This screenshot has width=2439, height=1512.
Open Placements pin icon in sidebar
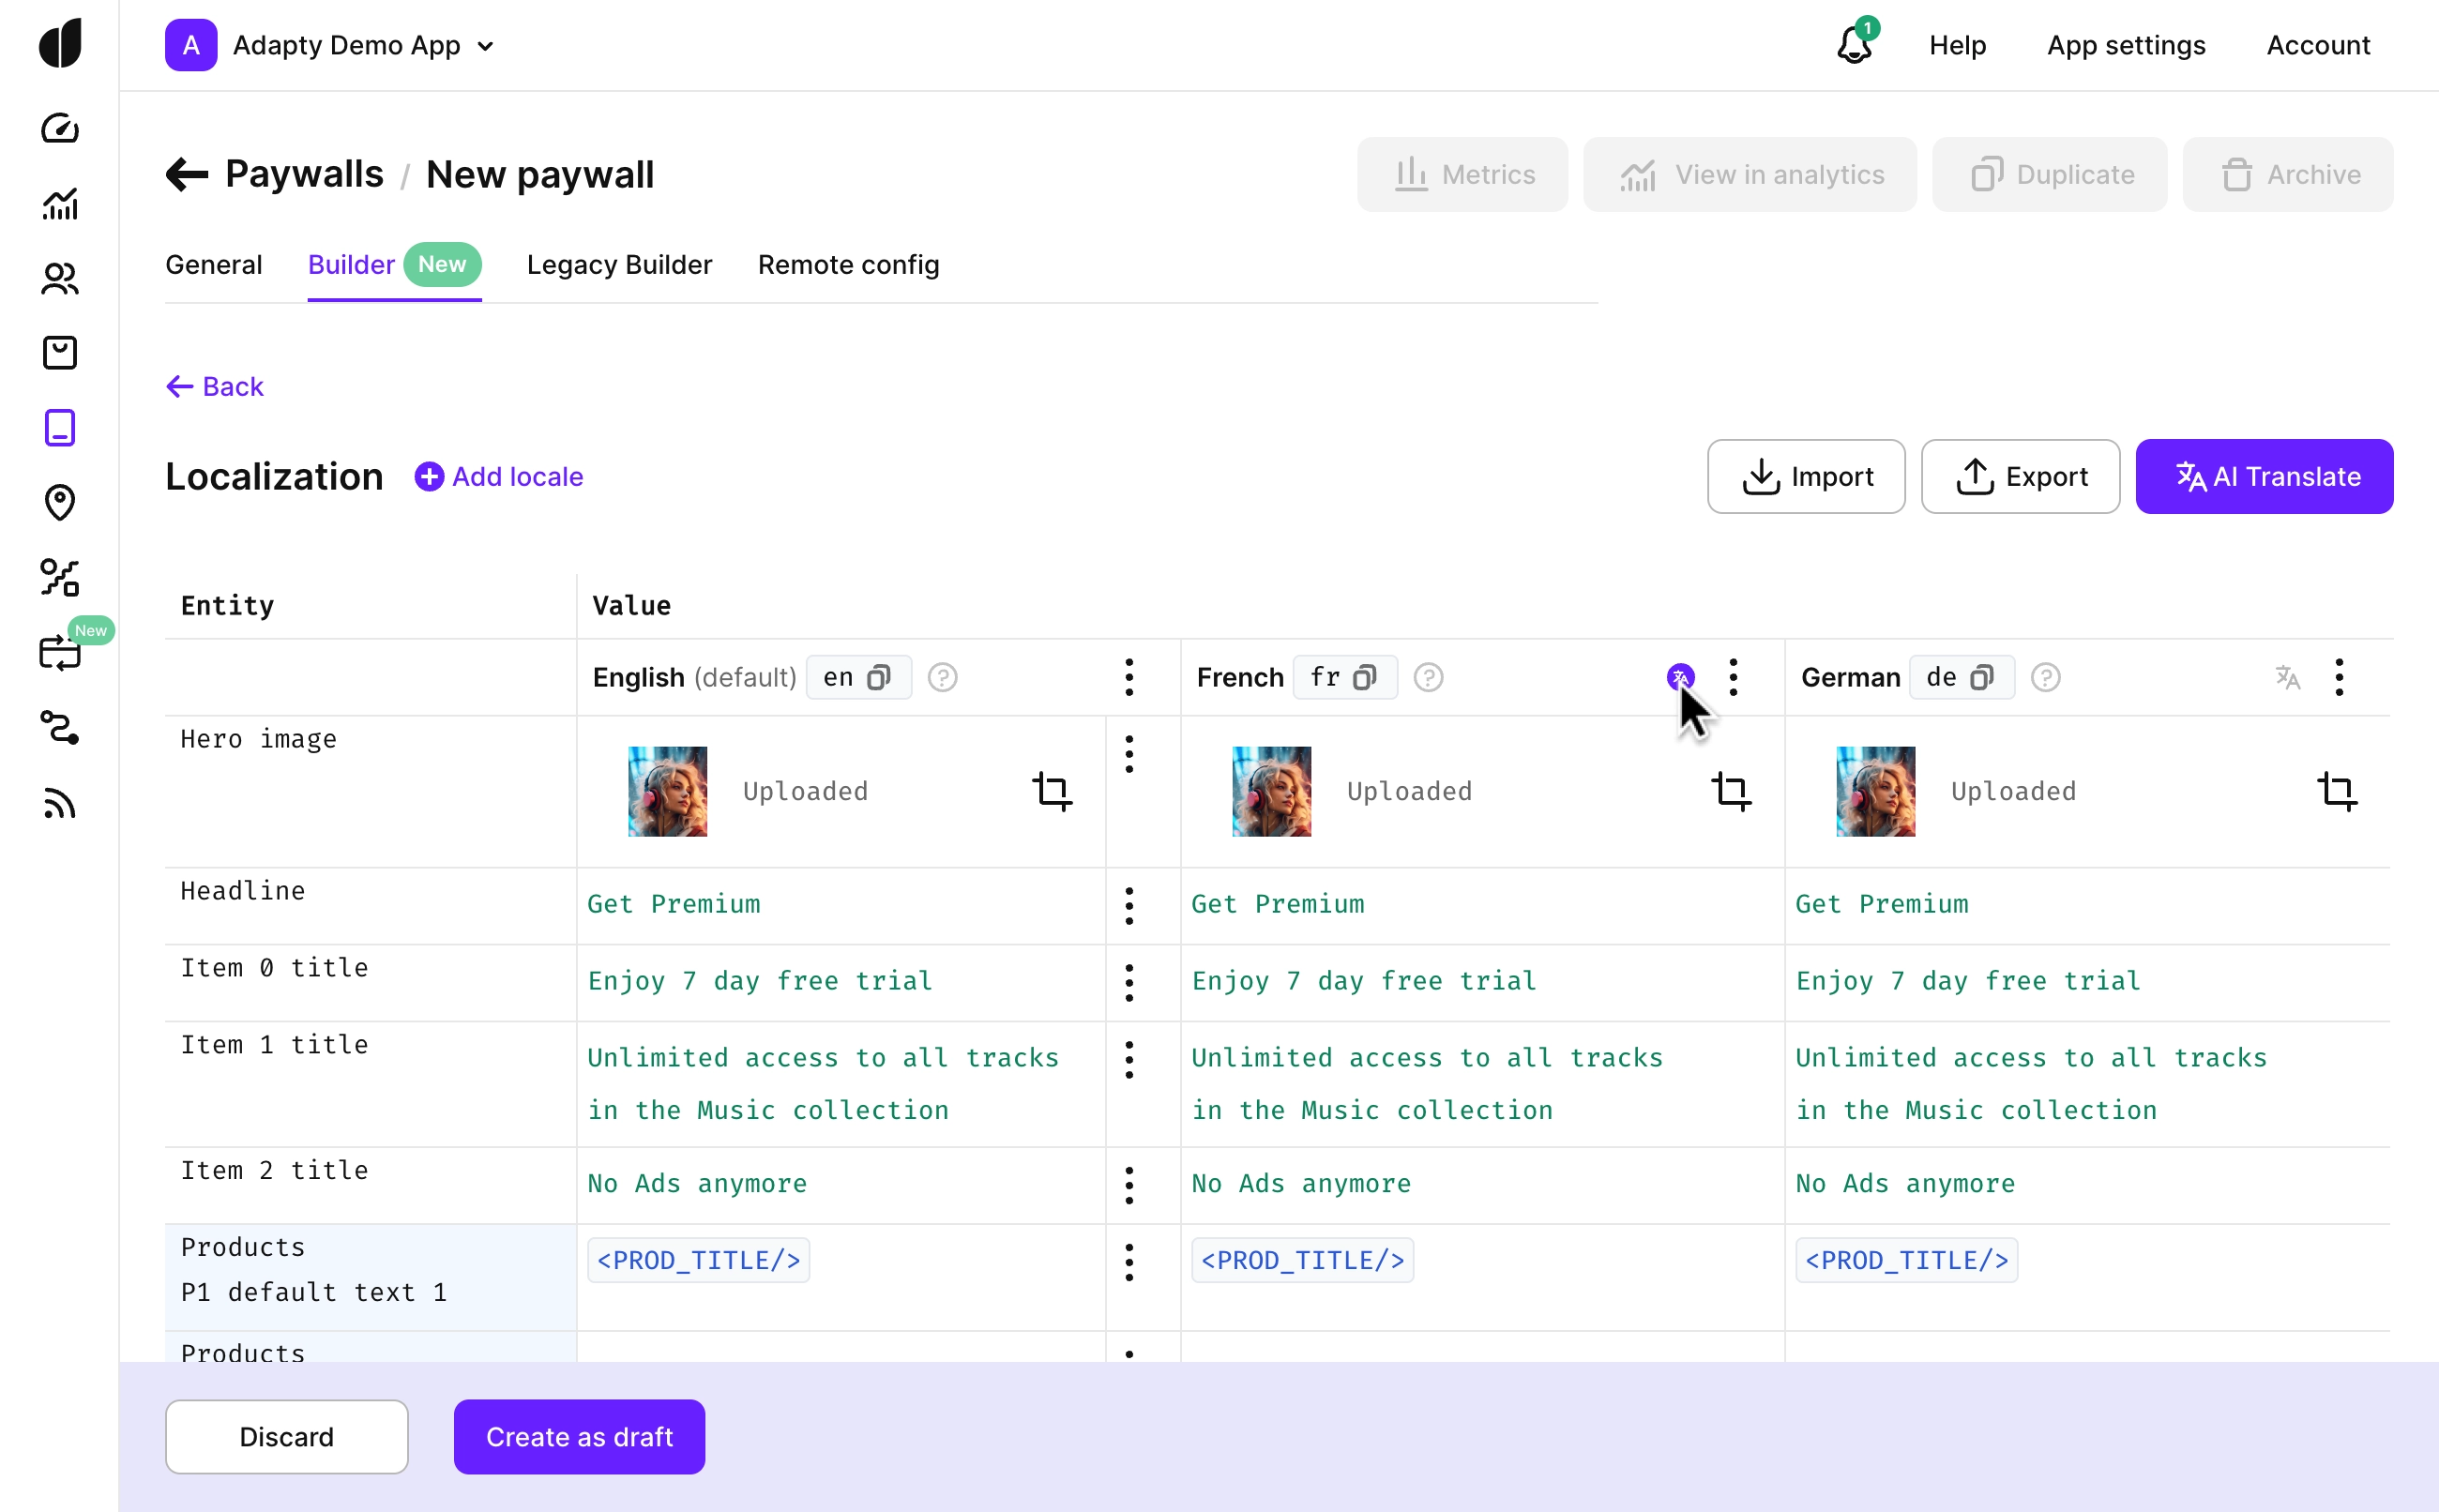click(x=60, y=502)
